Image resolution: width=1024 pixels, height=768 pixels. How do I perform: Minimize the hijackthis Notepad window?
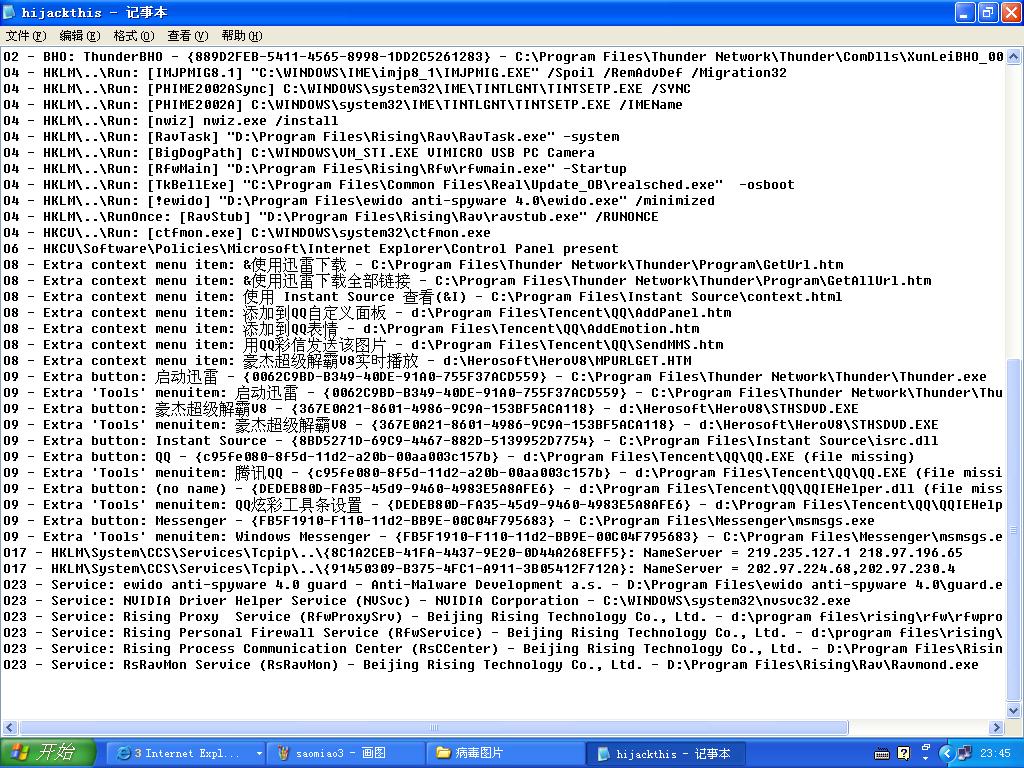pos(965,12)
